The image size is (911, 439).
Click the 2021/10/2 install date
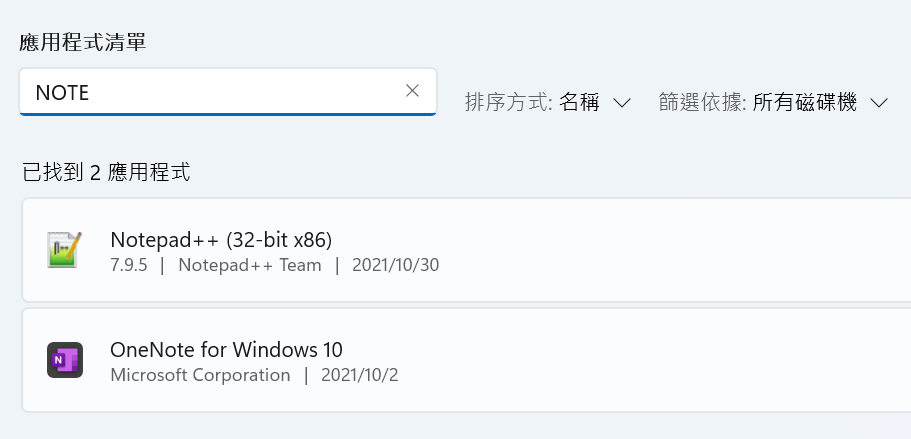[x=360, y=375]
